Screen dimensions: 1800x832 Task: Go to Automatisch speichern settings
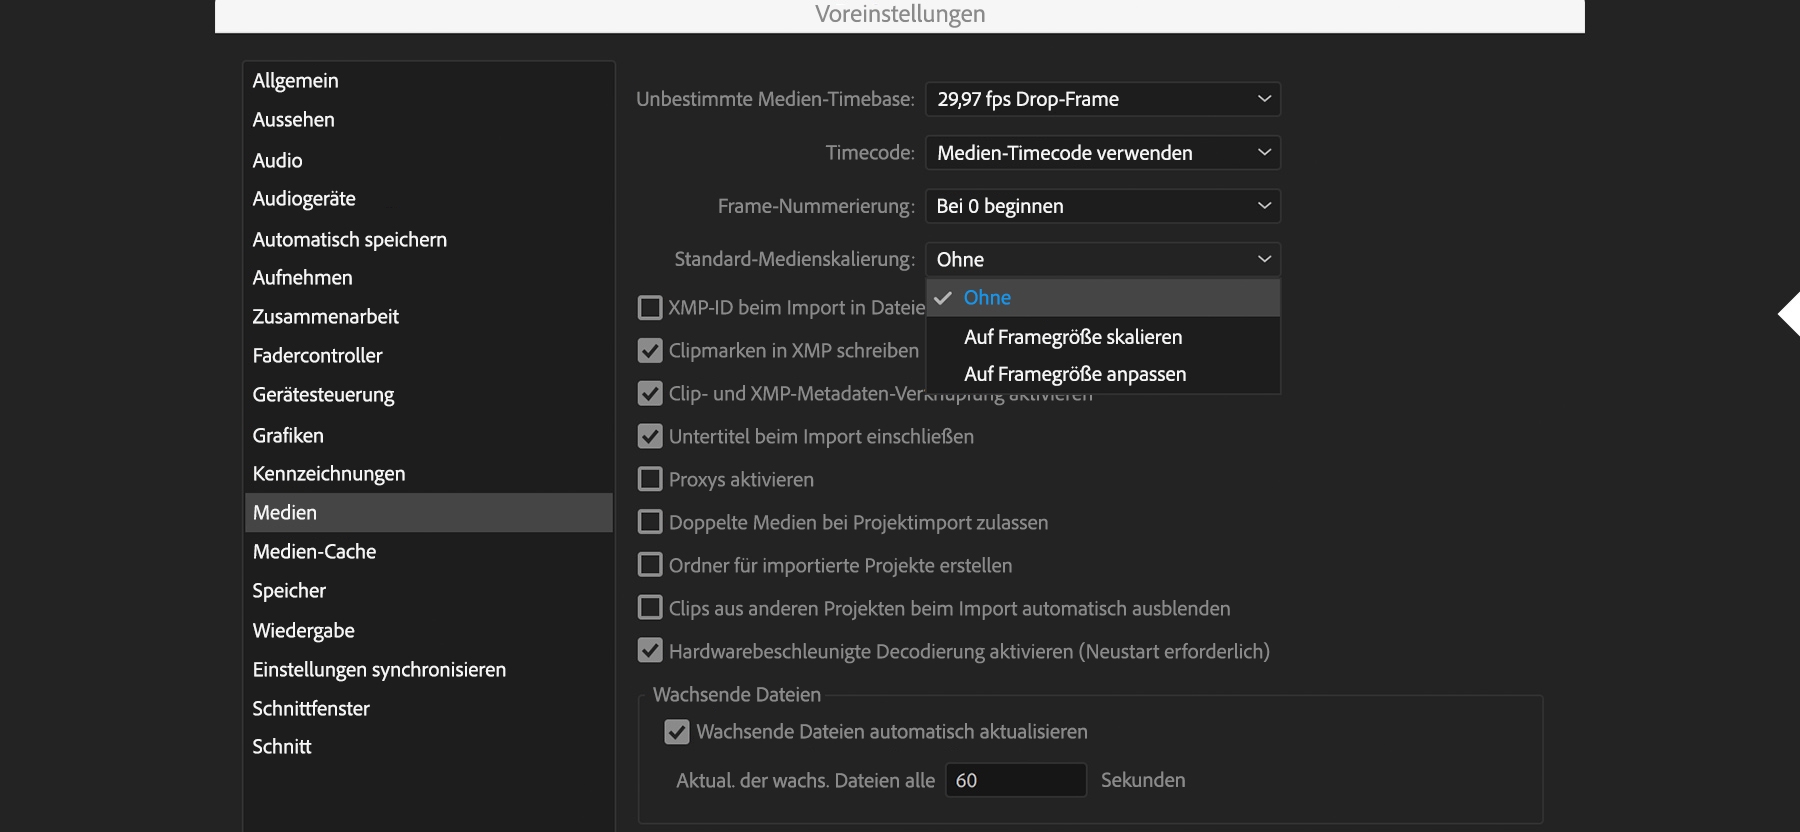(350, 239)
